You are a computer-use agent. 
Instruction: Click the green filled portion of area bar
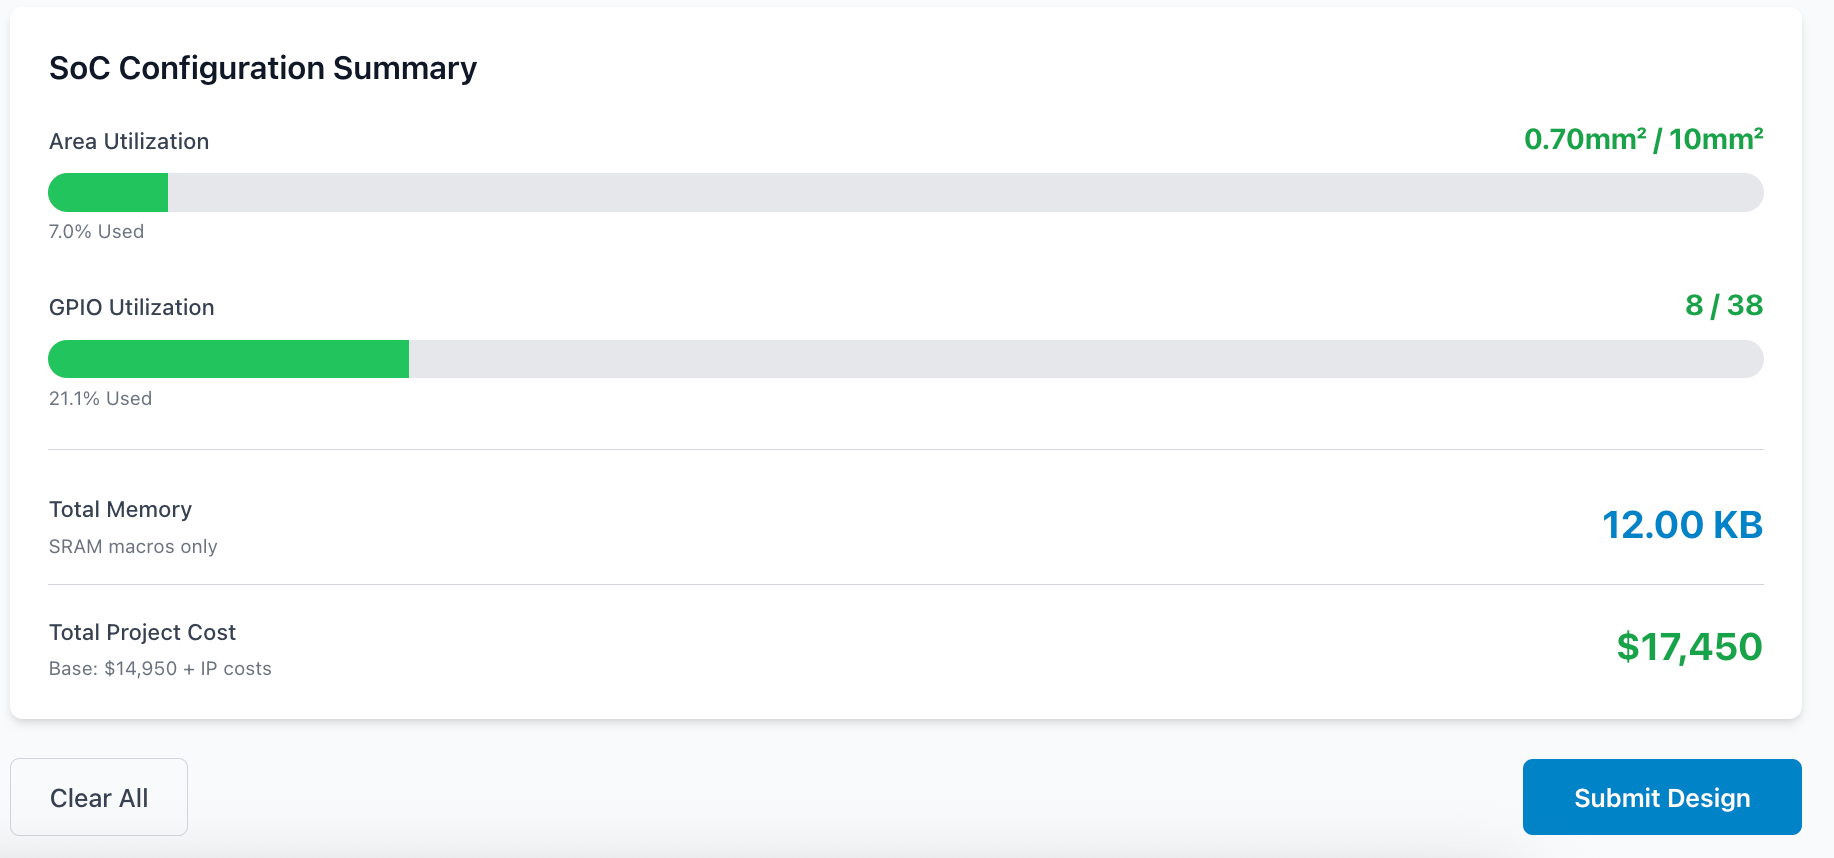point(107,192)
